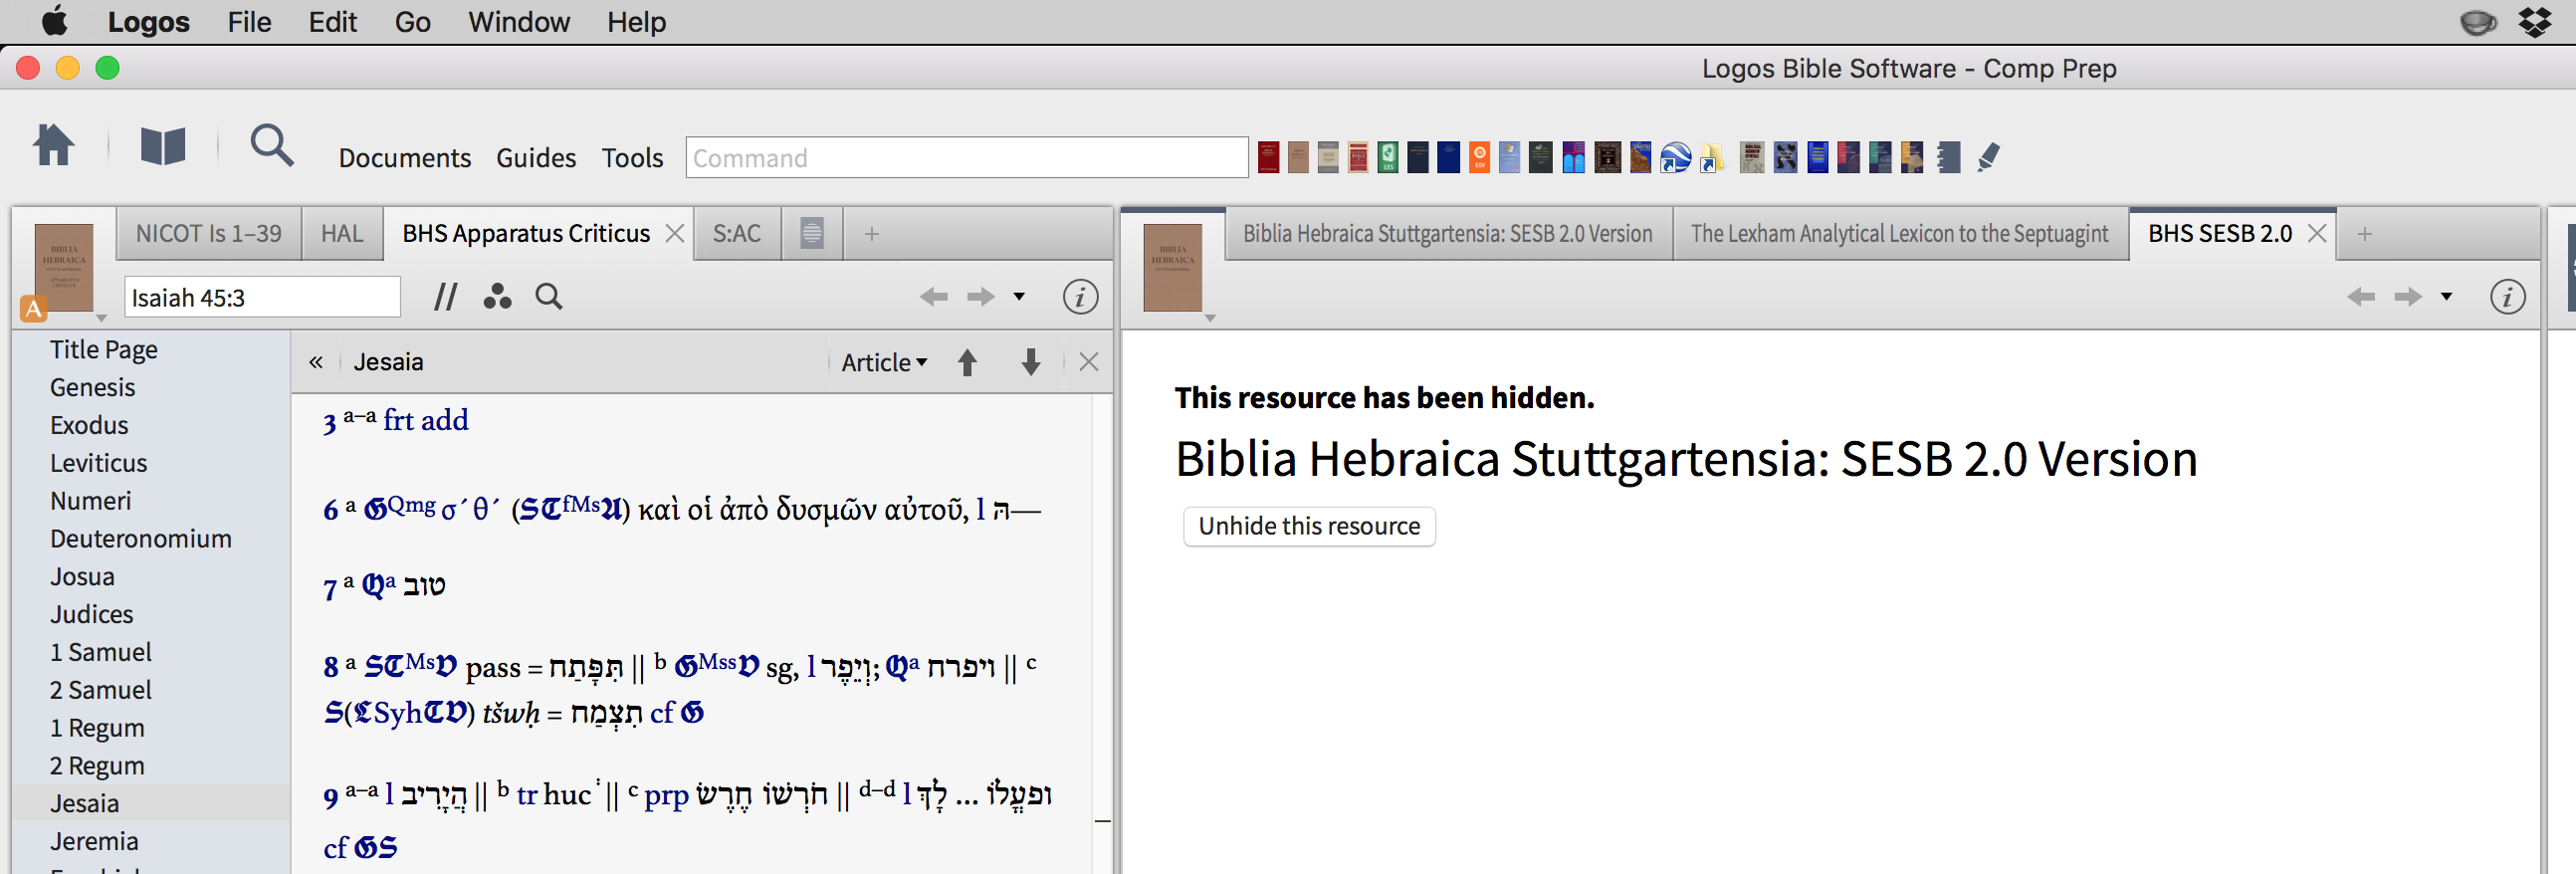Viewport: 2576px width, 874px height.
Task: Open the Apple menu
Action: pyautogui.click(x=55, y=21)
